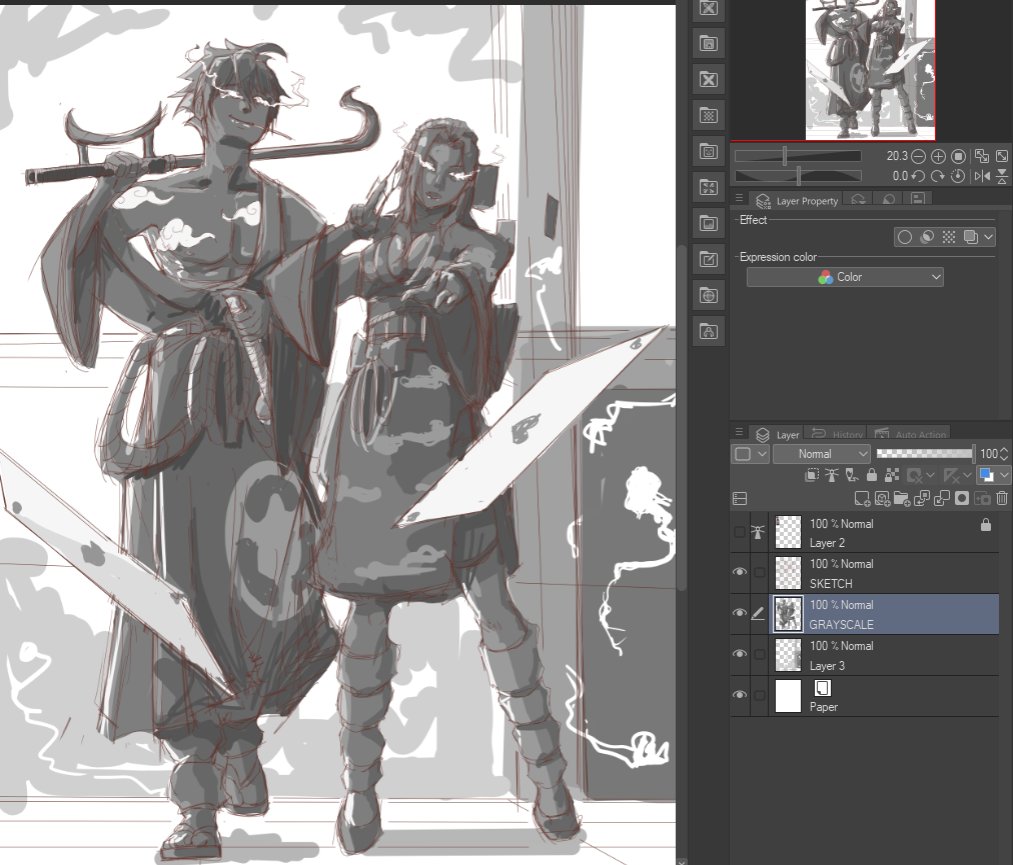The image size is (1013, 865).
Task: Apply the Tone effect dotted icon
Action: pyautogui.click(x=948, y=237)
